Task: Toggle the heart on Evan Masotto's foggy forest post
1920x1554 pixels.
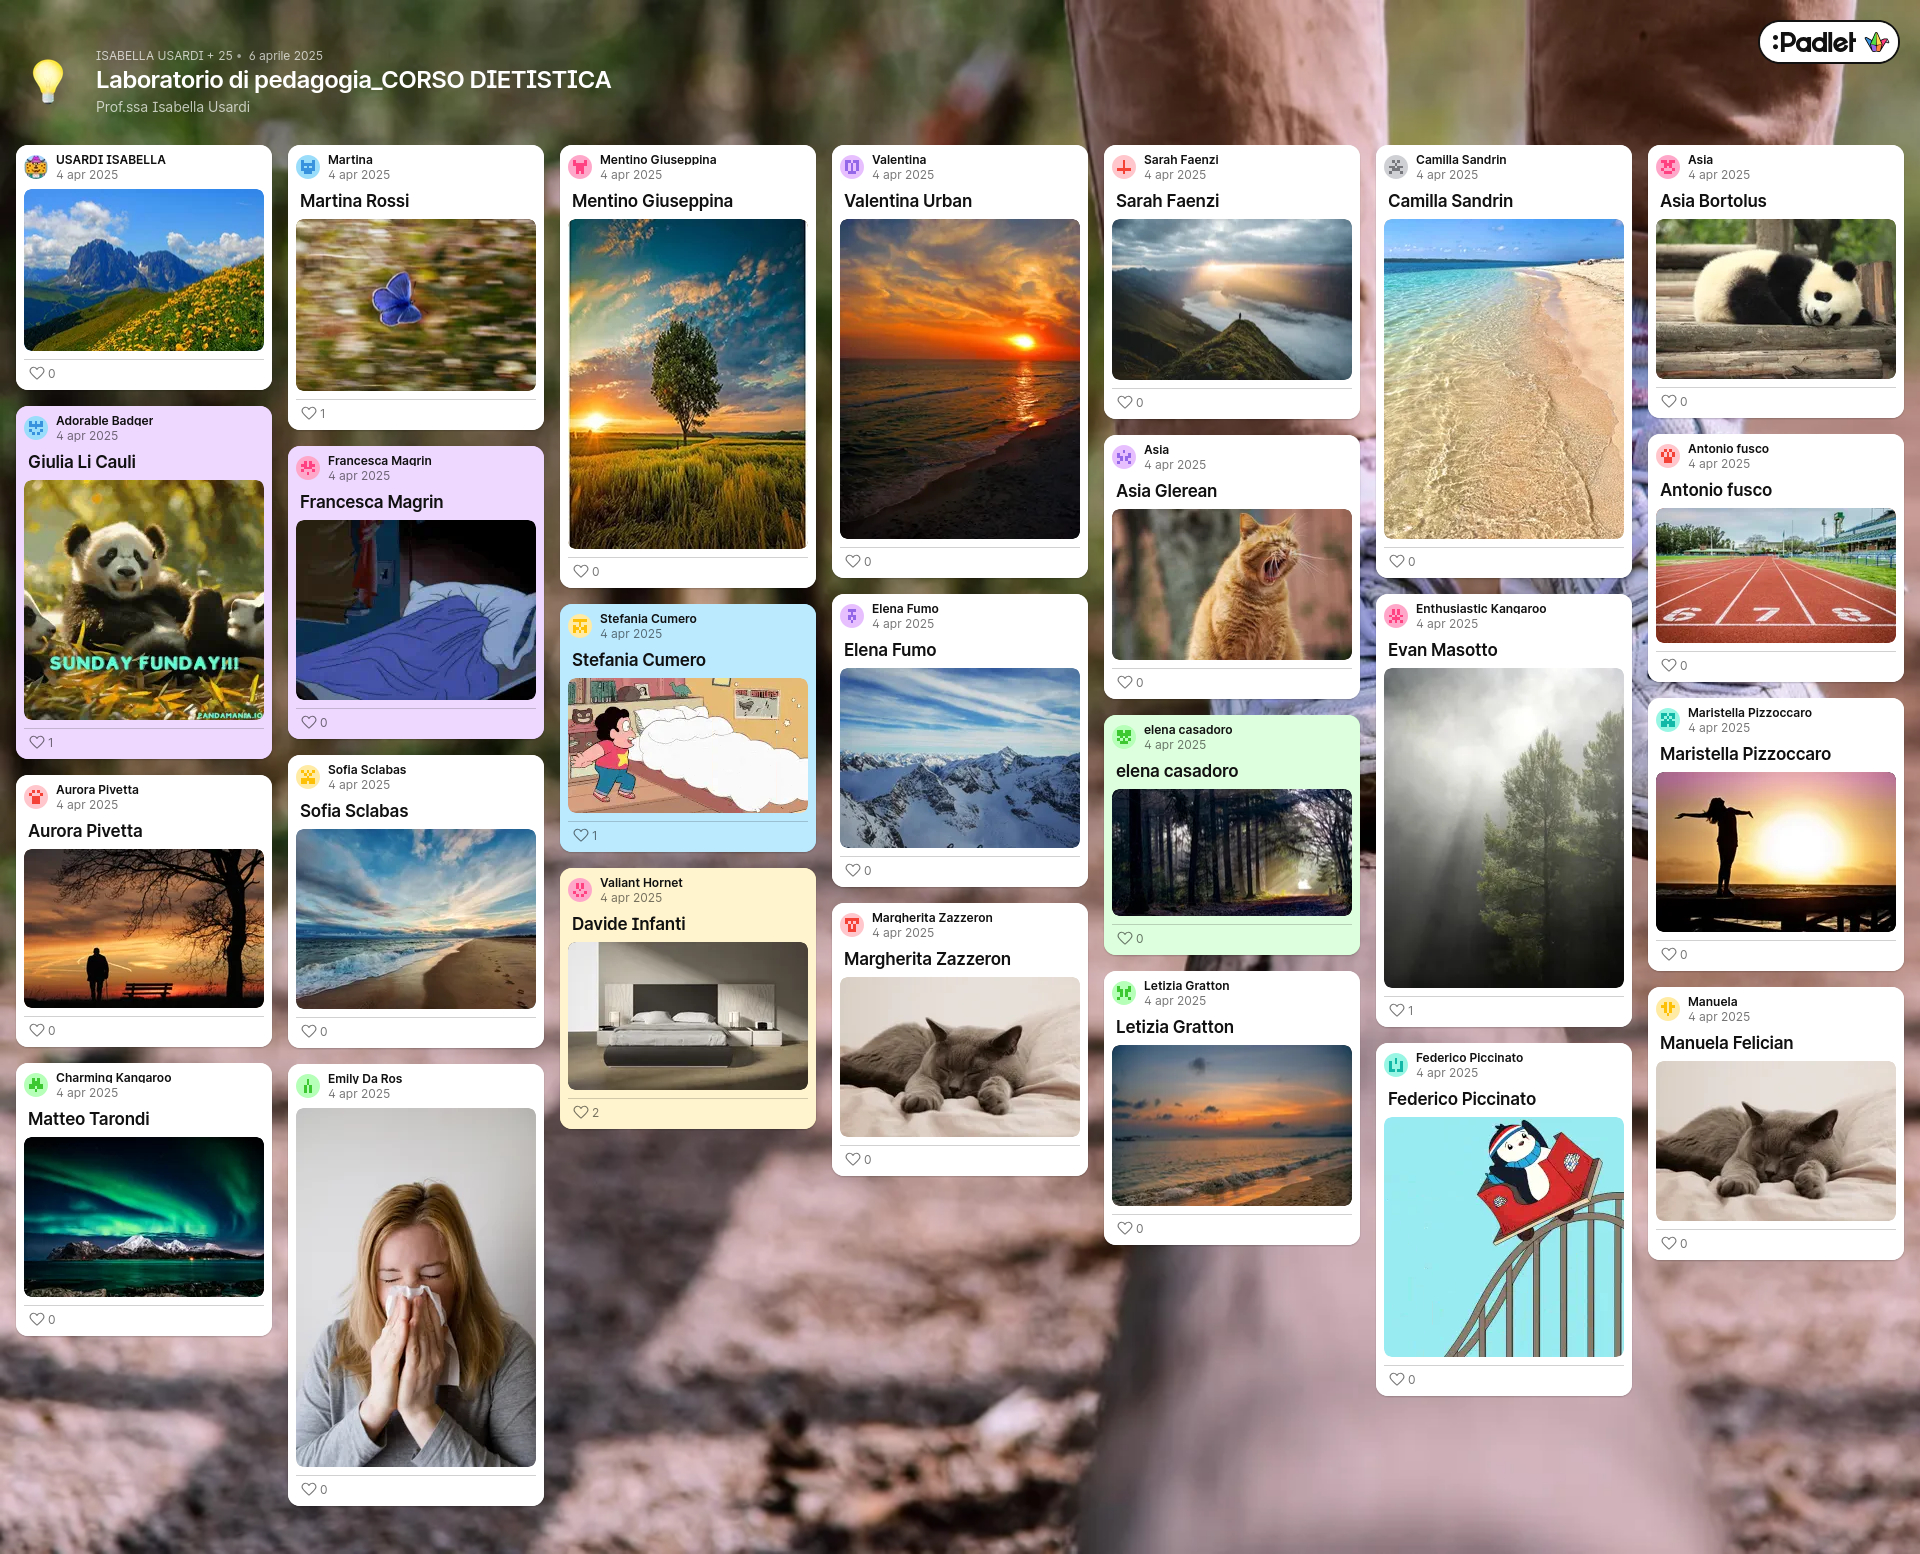Action: [x=1396, y=1010]
